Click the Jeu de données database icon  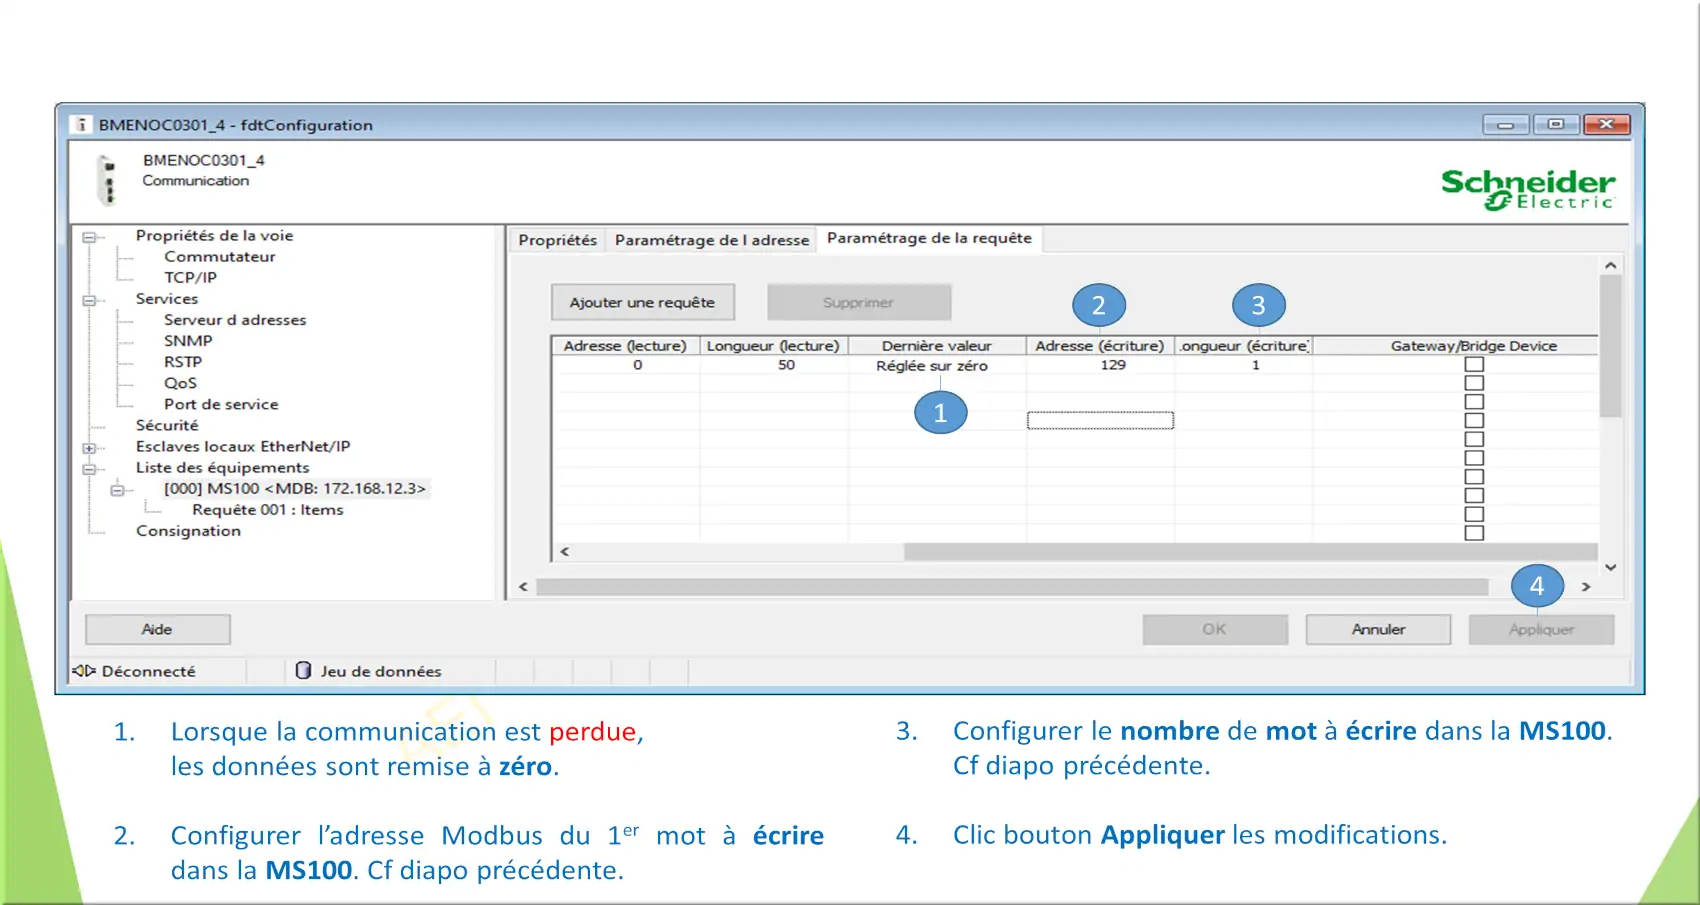point(303,671)
